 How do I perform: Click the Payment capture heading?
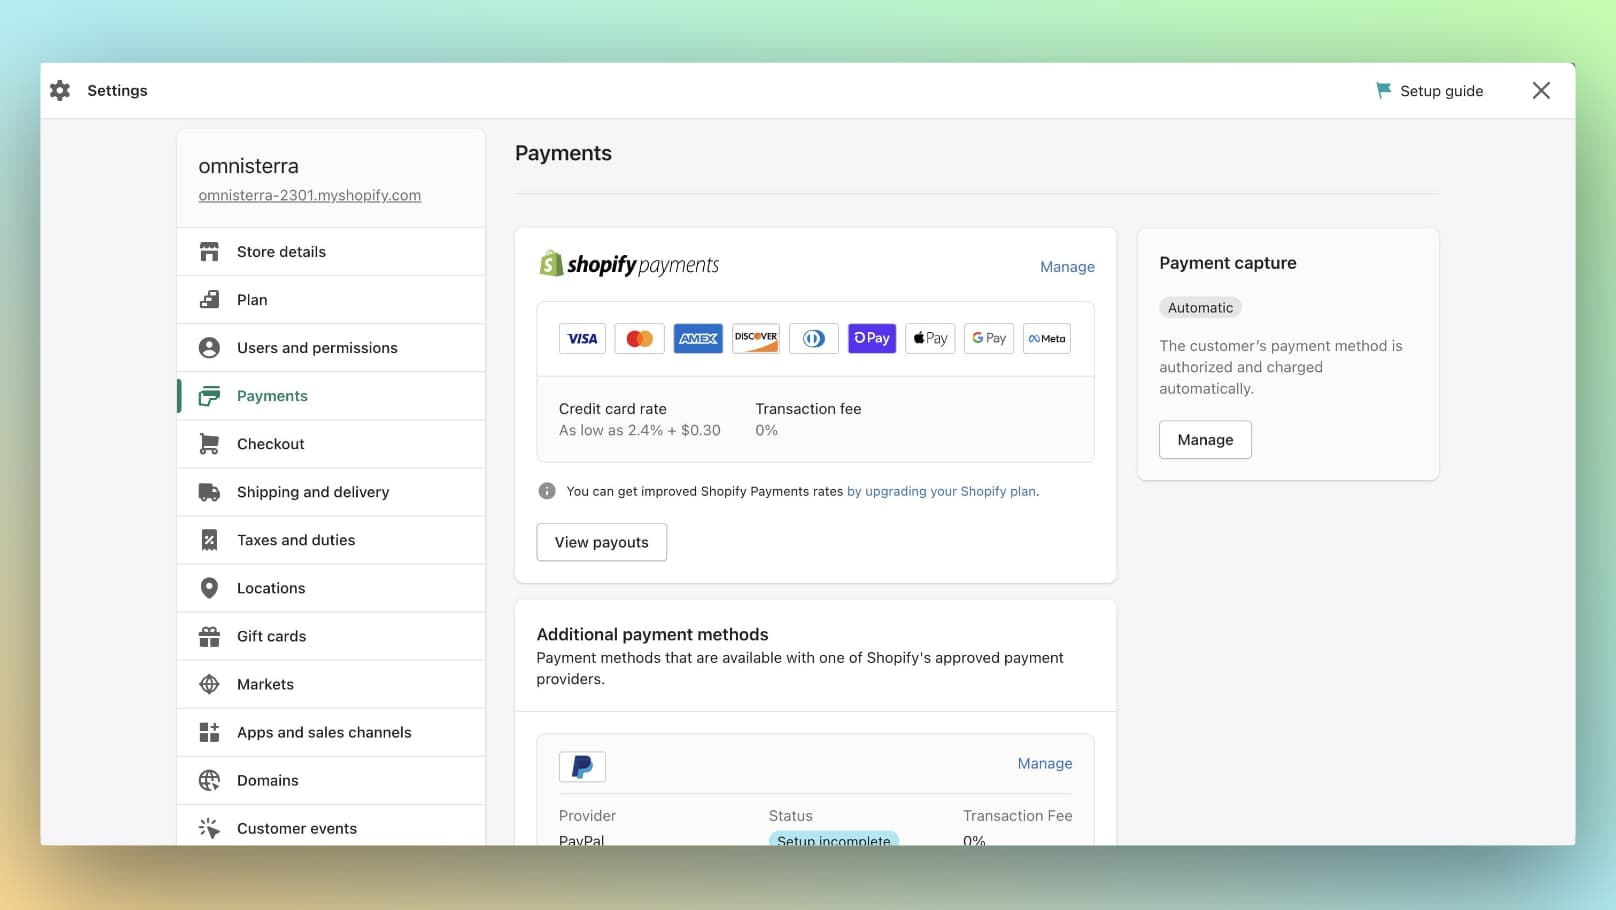point(1228,263)
